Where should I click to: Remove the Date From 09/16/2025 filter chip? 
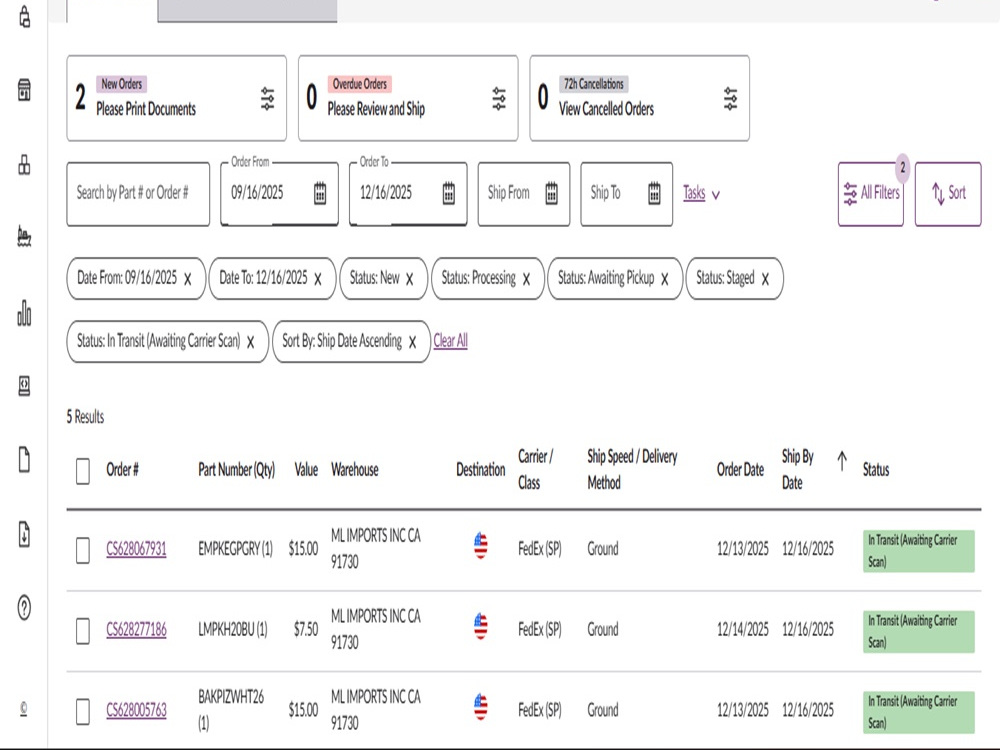[x=188, y=279]
